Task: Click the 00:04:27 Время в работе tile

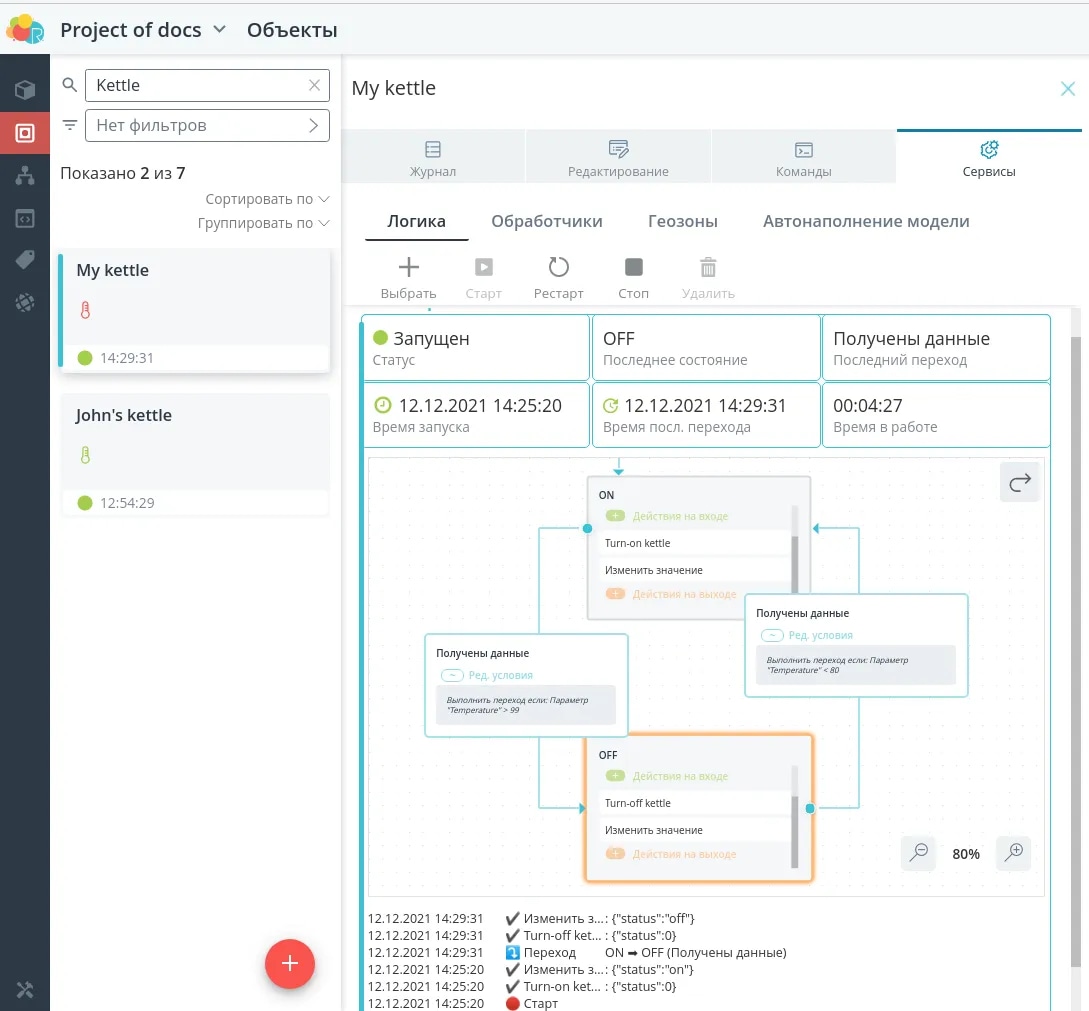Action: (x=936, y=415)
